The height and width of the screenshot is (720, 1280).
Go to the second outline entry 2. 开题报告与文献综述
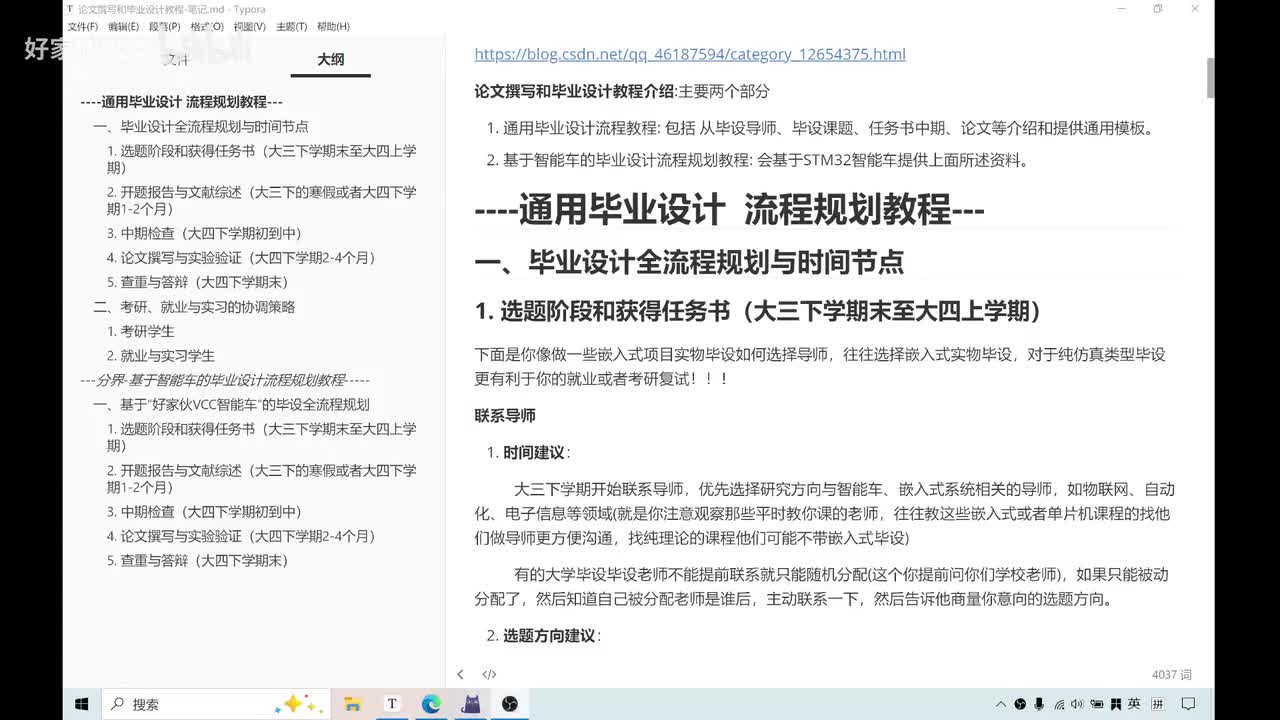261,479
